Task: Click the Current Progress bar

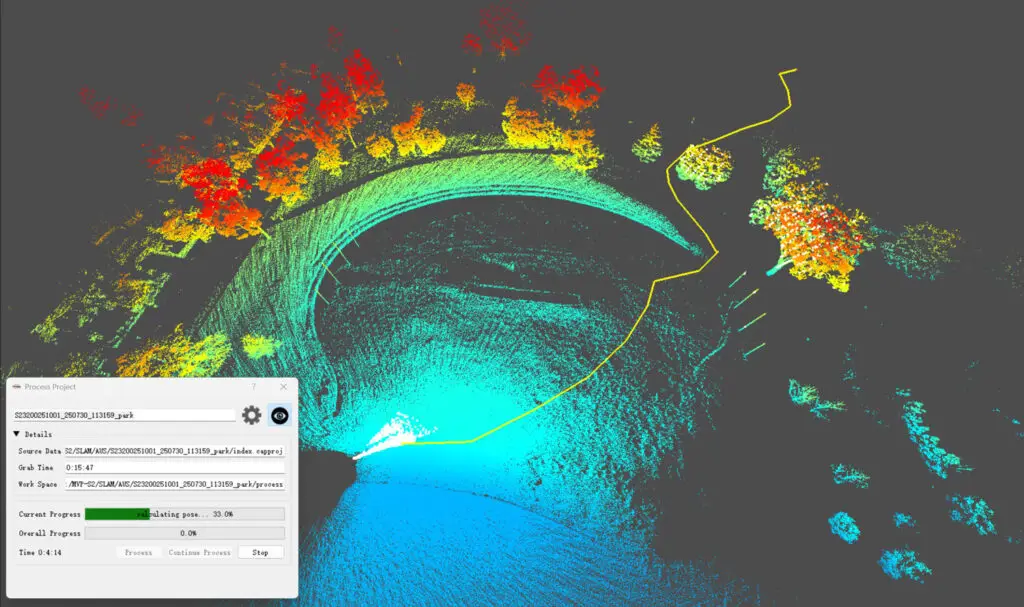Action: pyautogui.click(x=184, y=514)
